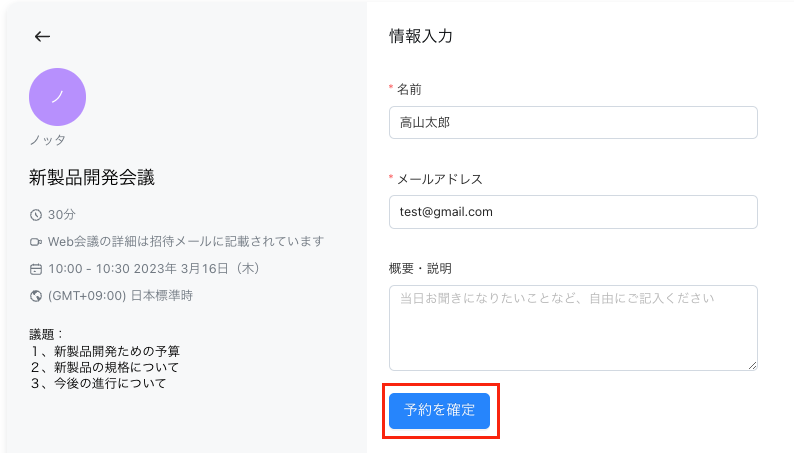Focus the 名前 input field
The image size is (794, 453).
click(x=573, y=122)
